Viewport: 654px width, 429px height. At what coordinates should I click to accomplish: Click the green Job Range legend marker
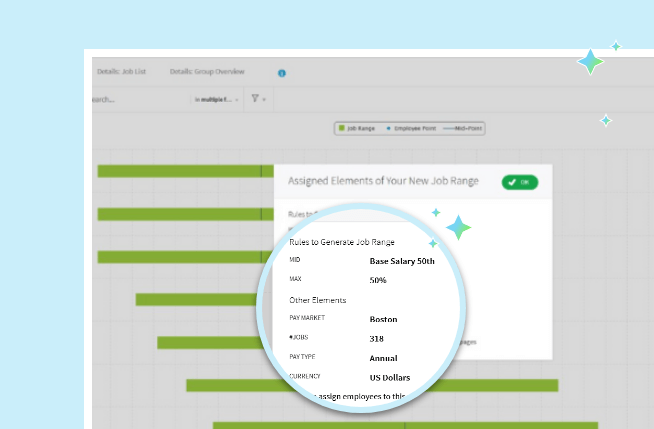342,129
